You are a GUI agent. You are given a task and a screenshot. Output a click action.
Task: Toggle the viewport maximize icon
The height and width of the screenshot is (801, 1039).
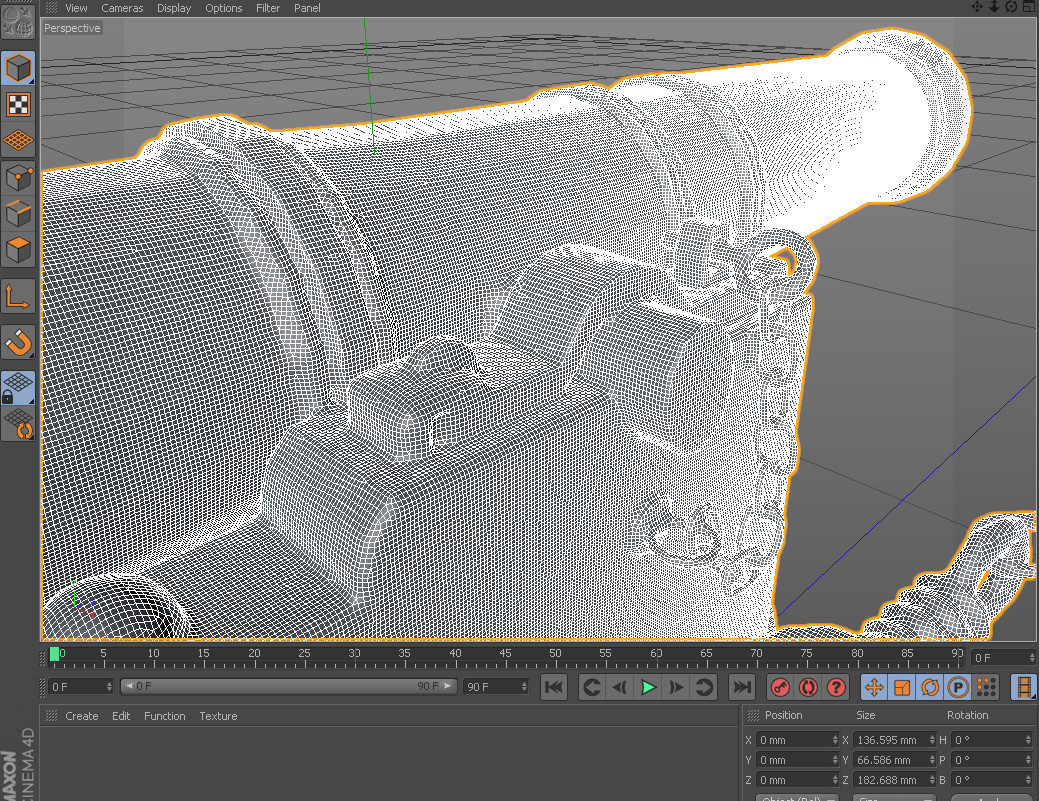(1028, 7)
